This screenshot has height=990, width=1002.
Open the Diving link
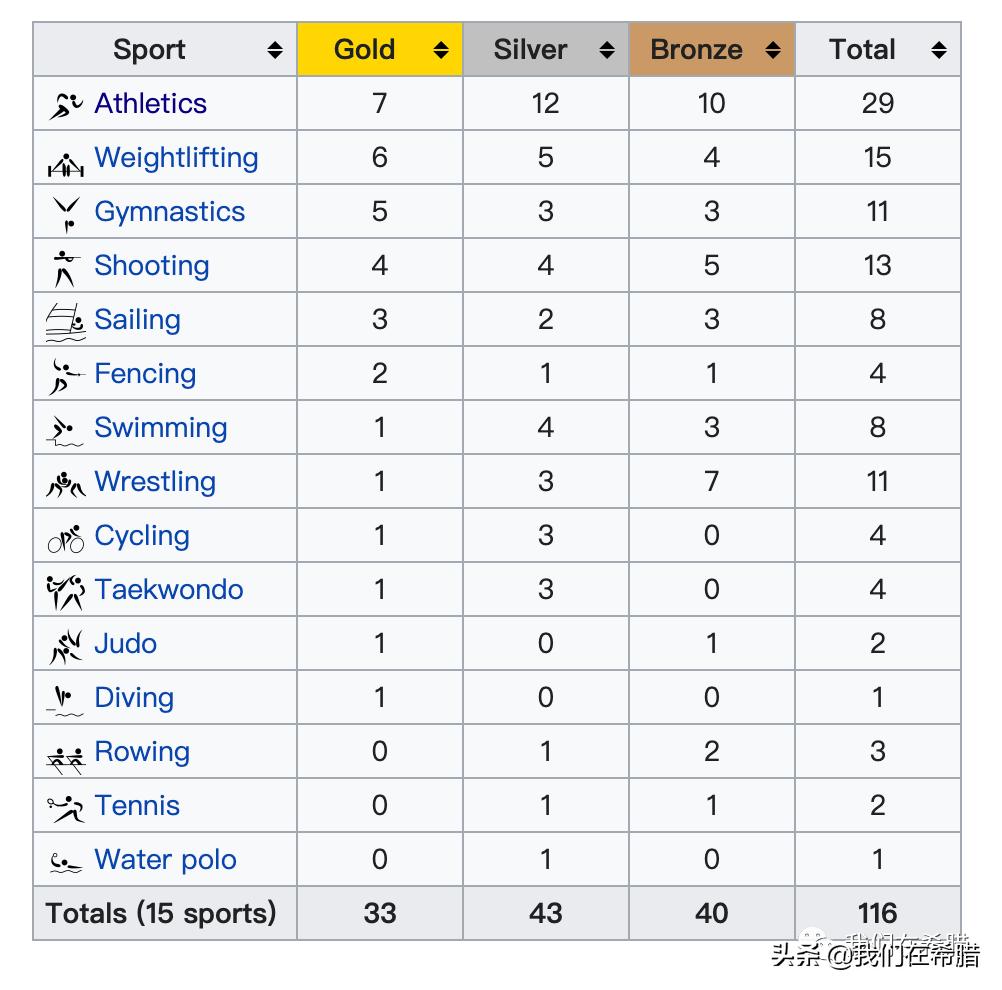point(134,698)
